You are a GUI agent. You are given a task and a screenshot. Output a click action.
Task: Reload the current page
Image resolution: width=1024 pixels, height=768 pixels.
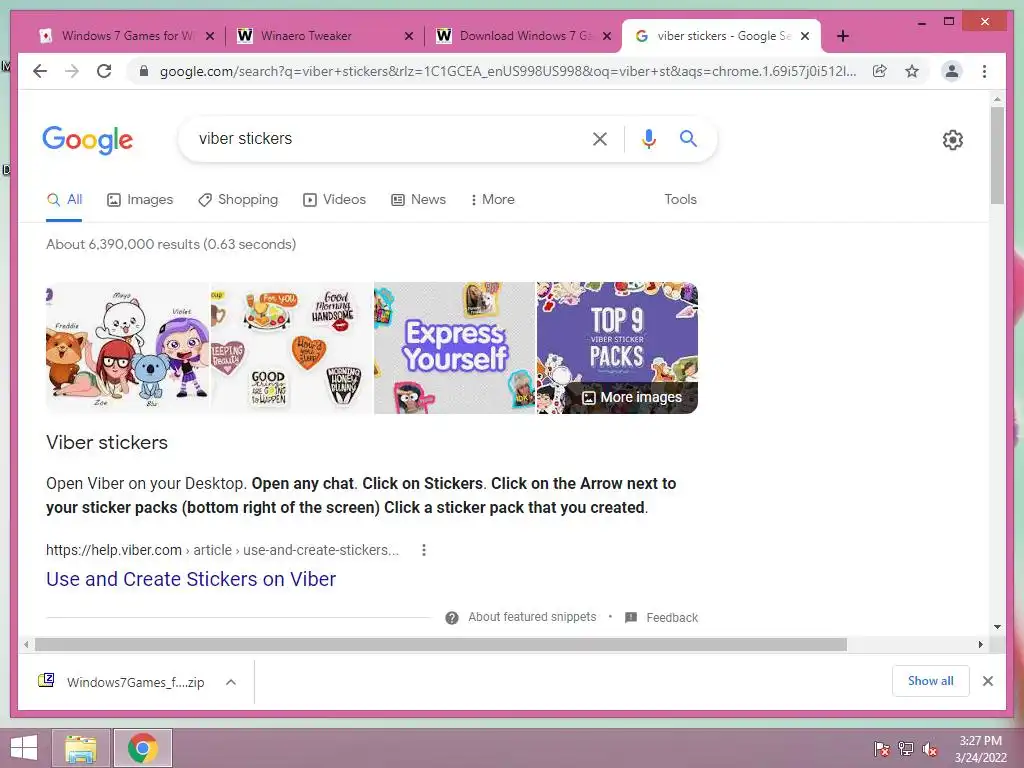coord(104,71)
